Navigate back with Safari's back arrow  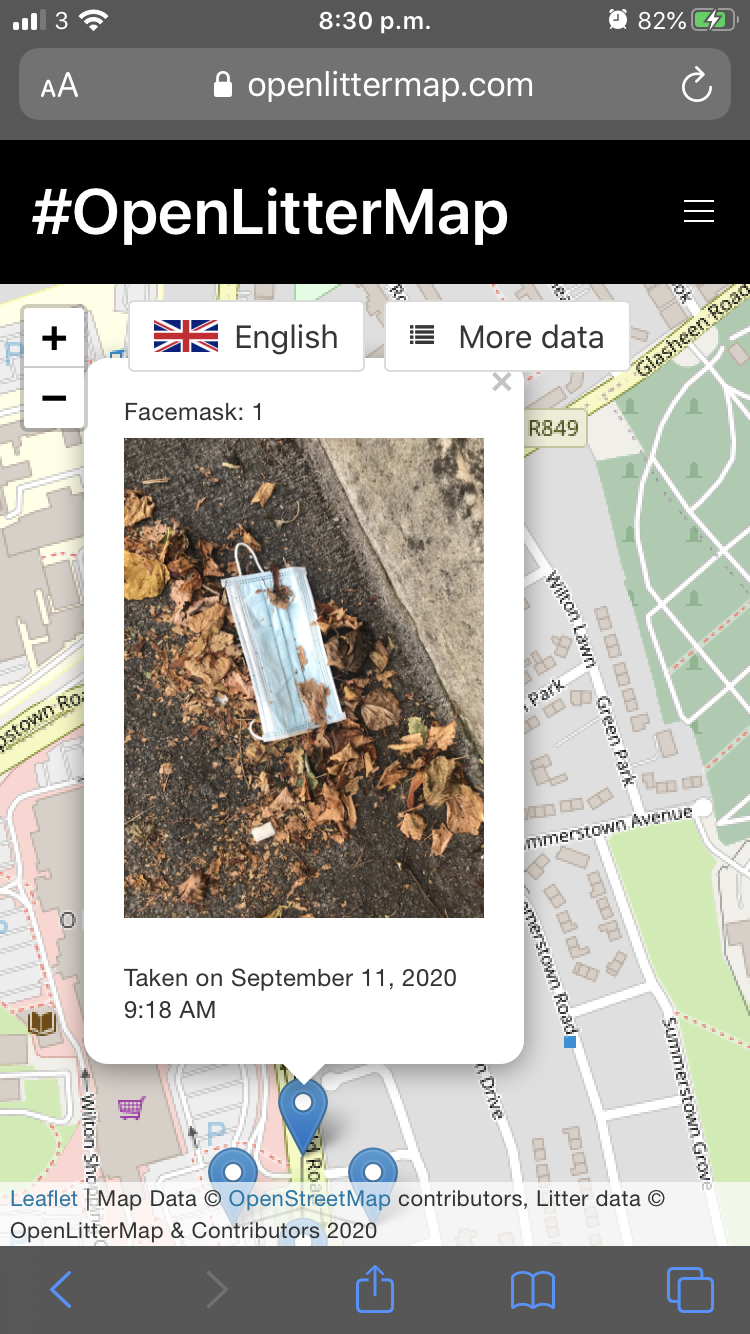61,1290
